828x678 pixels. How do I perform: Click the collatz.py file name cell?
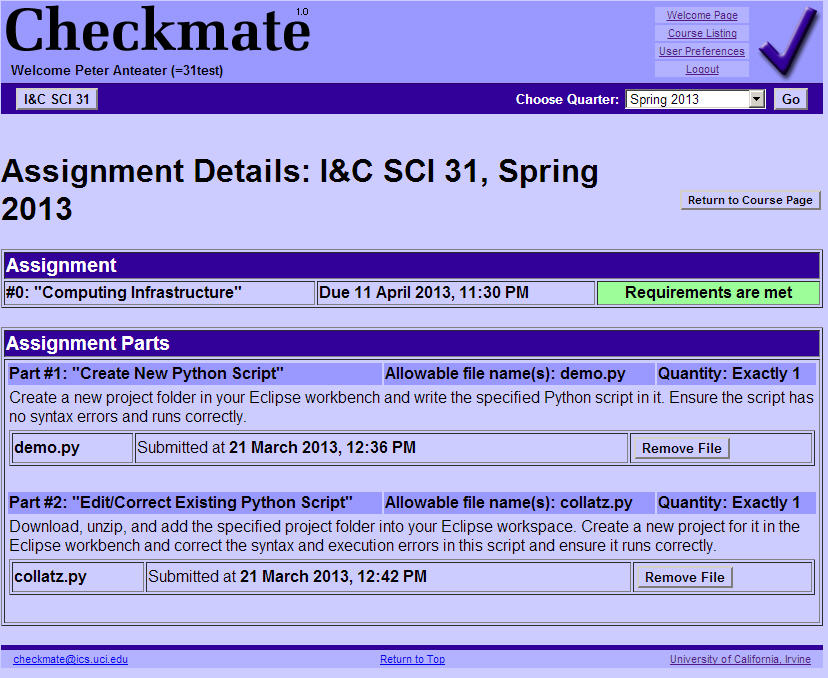[78, 577]
